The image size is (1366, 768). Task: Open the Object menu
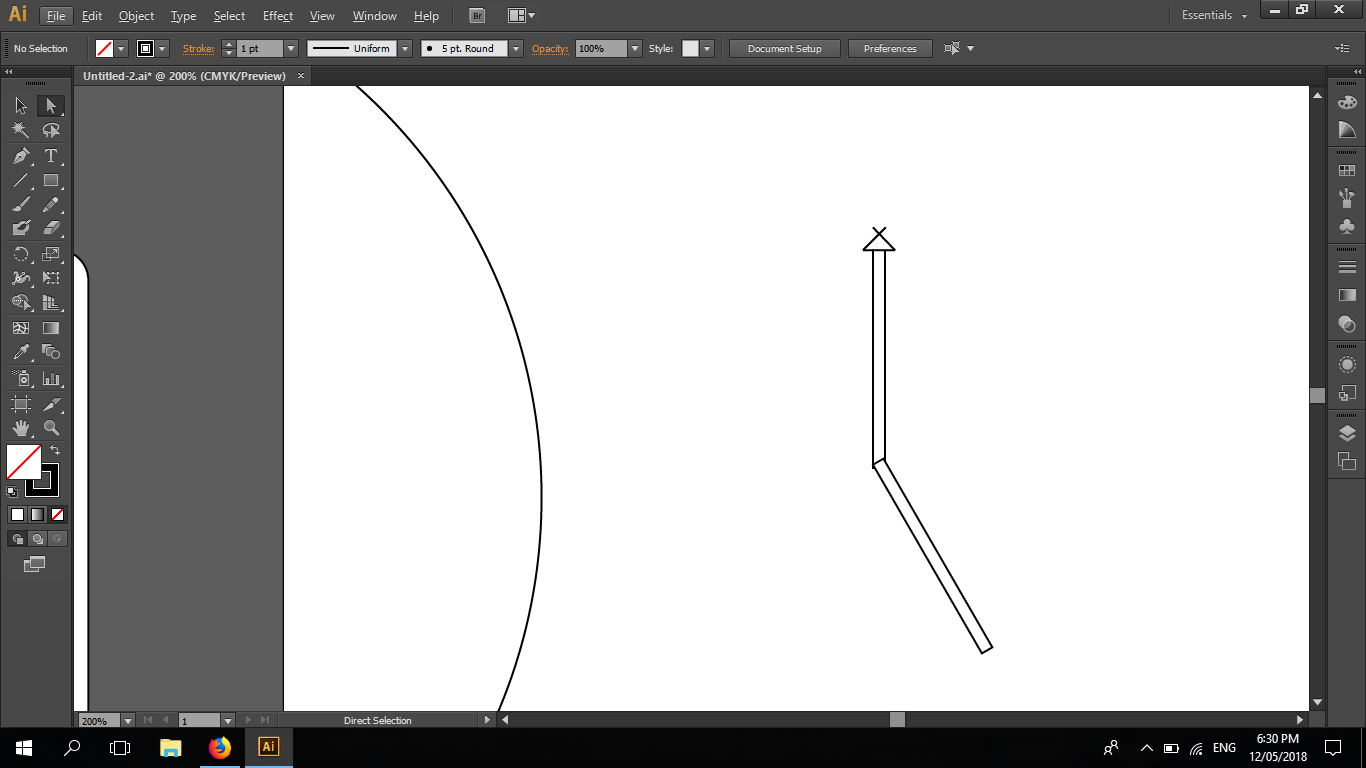point(136,16)
